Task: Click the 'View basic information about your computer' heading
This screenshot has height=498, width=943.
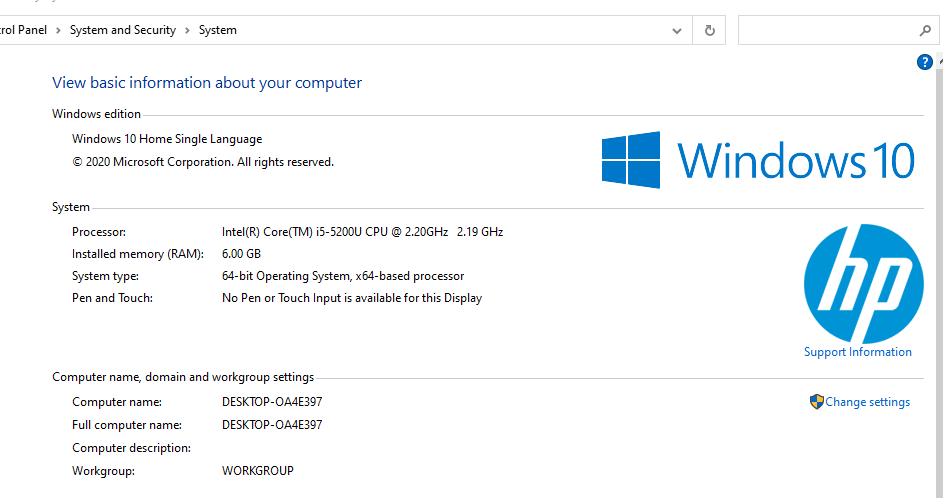Action: click(x=207, y=83)
